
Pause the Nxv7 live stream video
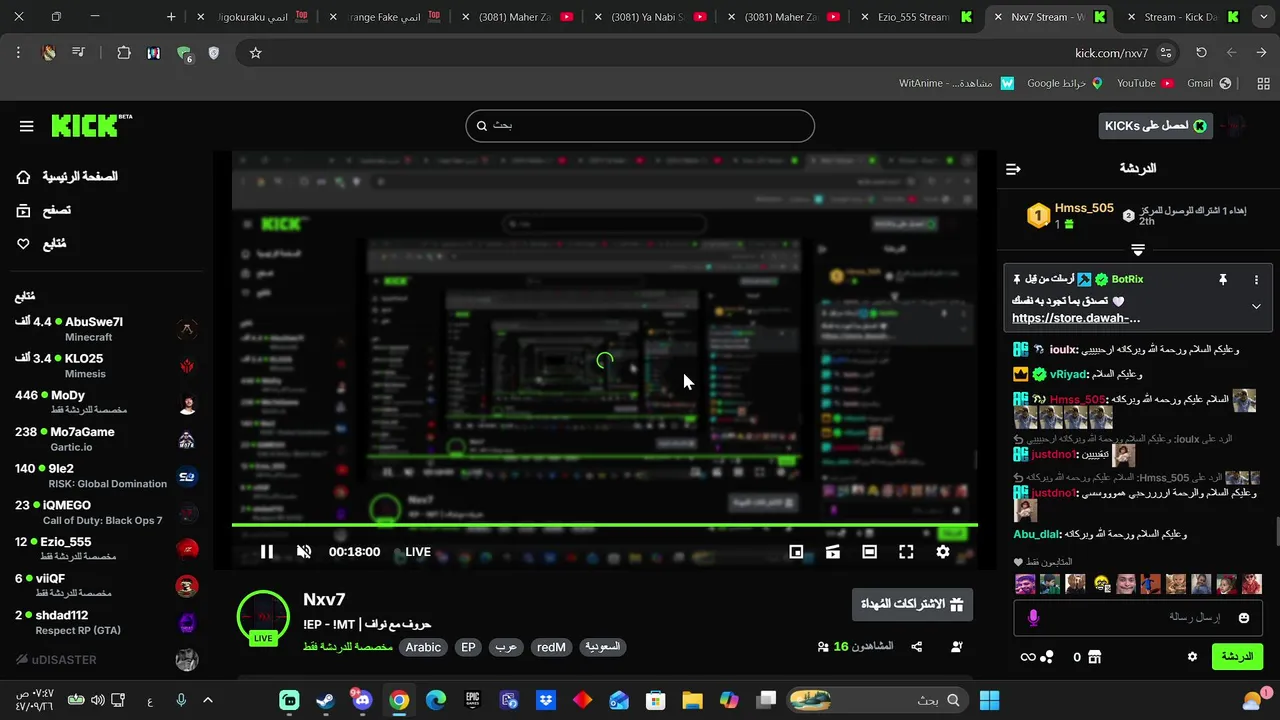coord(267,552)
